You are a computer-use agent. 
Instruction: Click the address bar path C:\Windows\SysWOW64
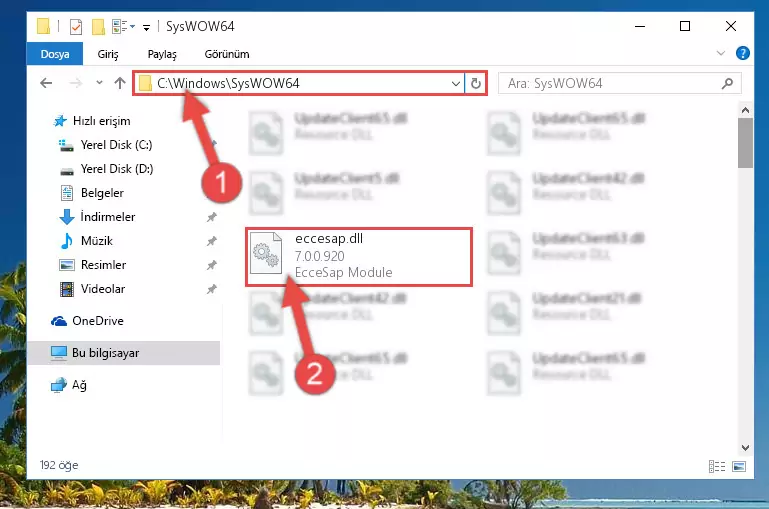click(228, 83)
